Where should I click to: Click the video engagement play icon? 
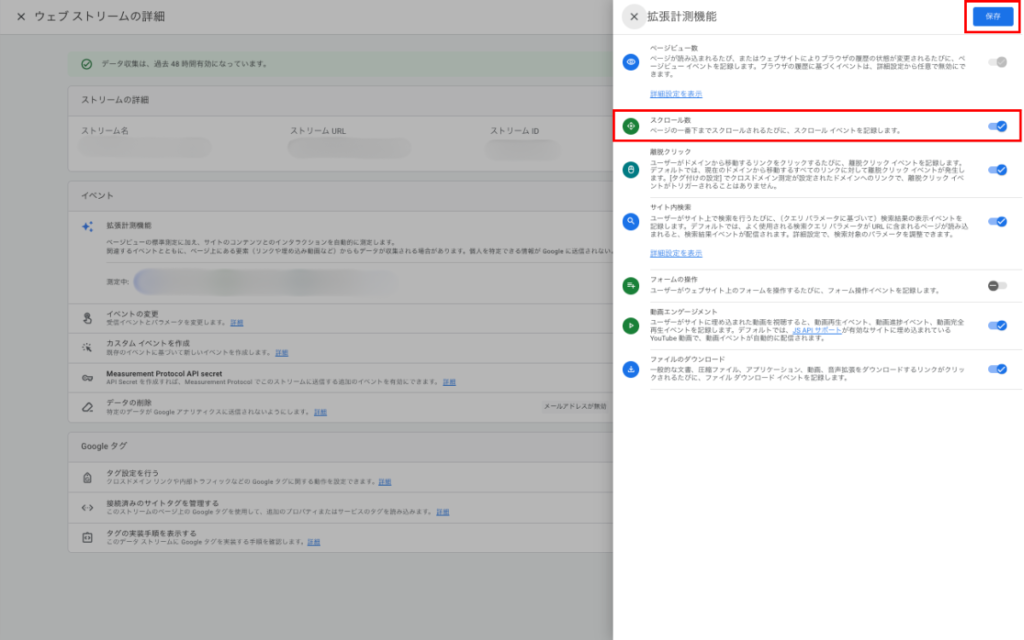631,325
